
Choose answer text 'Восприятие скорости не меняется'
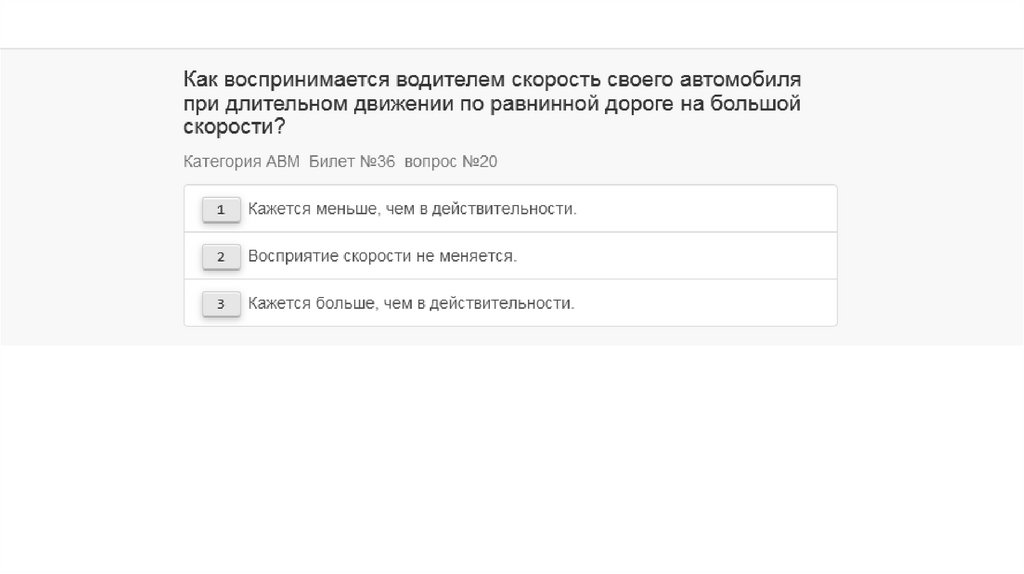(382, 256)
